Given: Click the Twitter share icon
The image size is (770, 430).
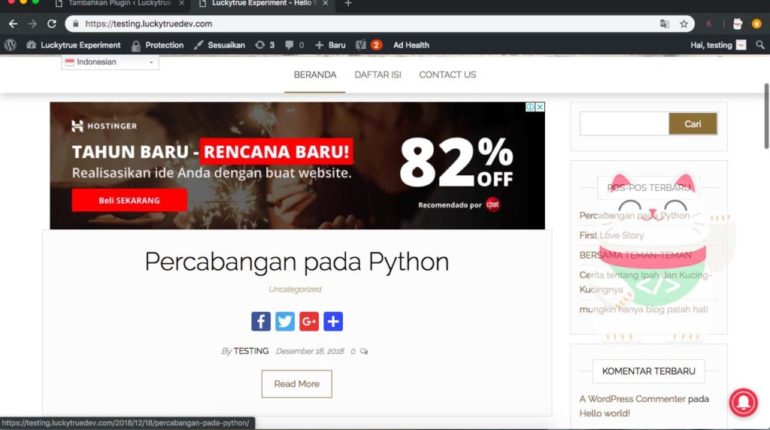Looking at the screenshot, I should tap(285, 321).
